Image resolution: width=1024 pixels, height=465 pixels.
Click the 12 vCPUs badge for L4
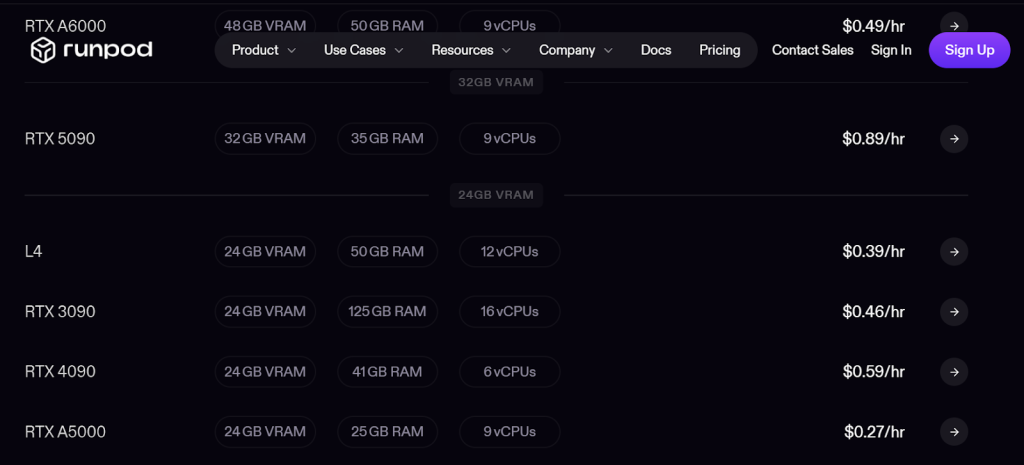509,252
